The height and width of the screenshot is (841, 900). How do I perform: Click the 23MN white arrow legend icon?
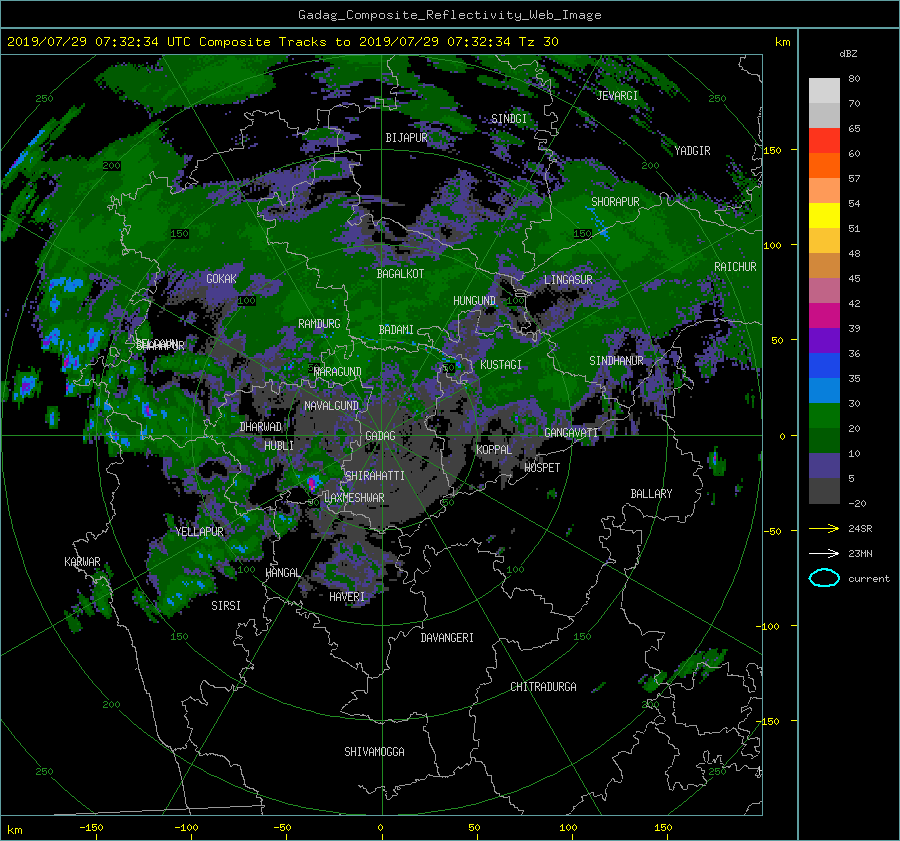[824, 553]
